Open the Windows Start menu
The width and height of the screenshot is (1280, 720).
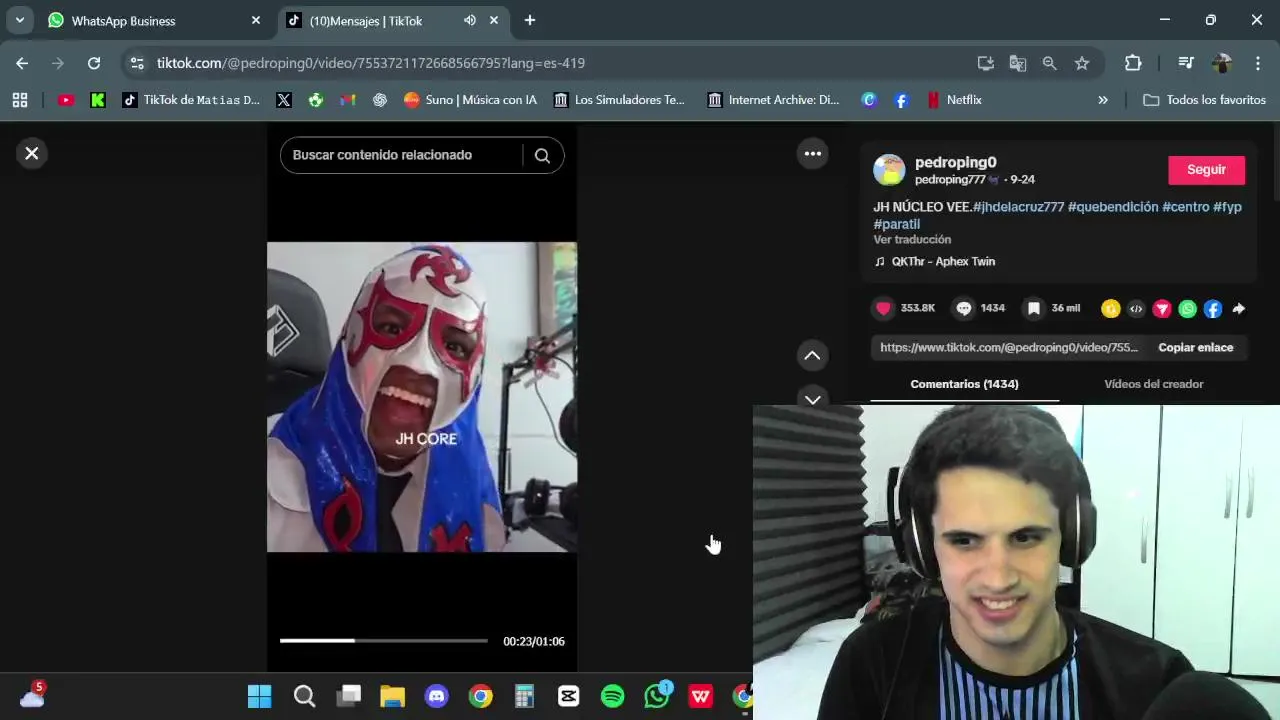(259, 696)
